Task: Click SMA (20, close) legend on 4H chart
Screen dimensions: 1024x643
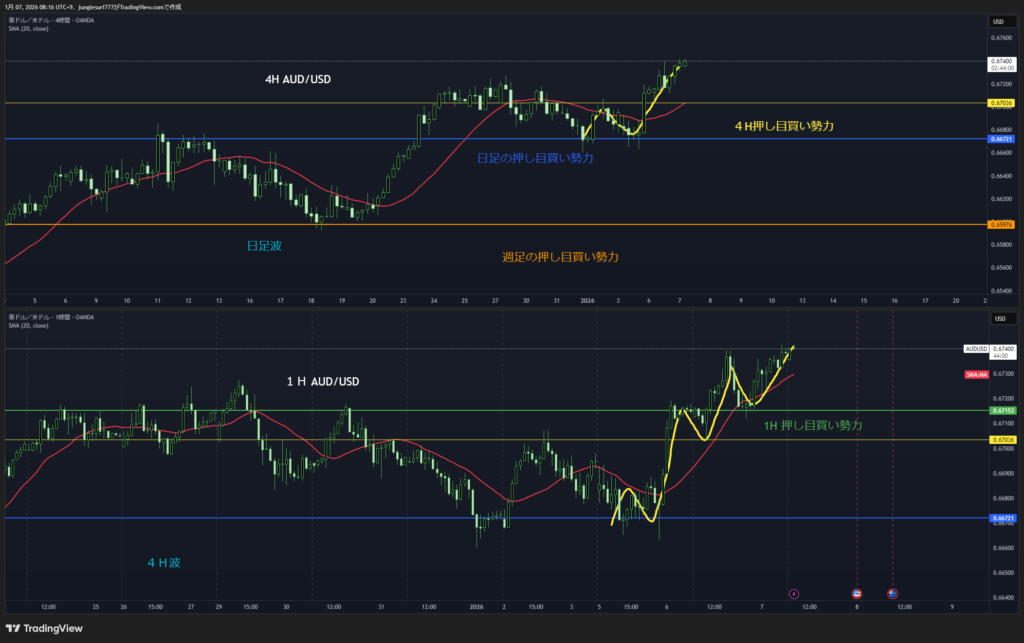Action: [x=30, y=28]
